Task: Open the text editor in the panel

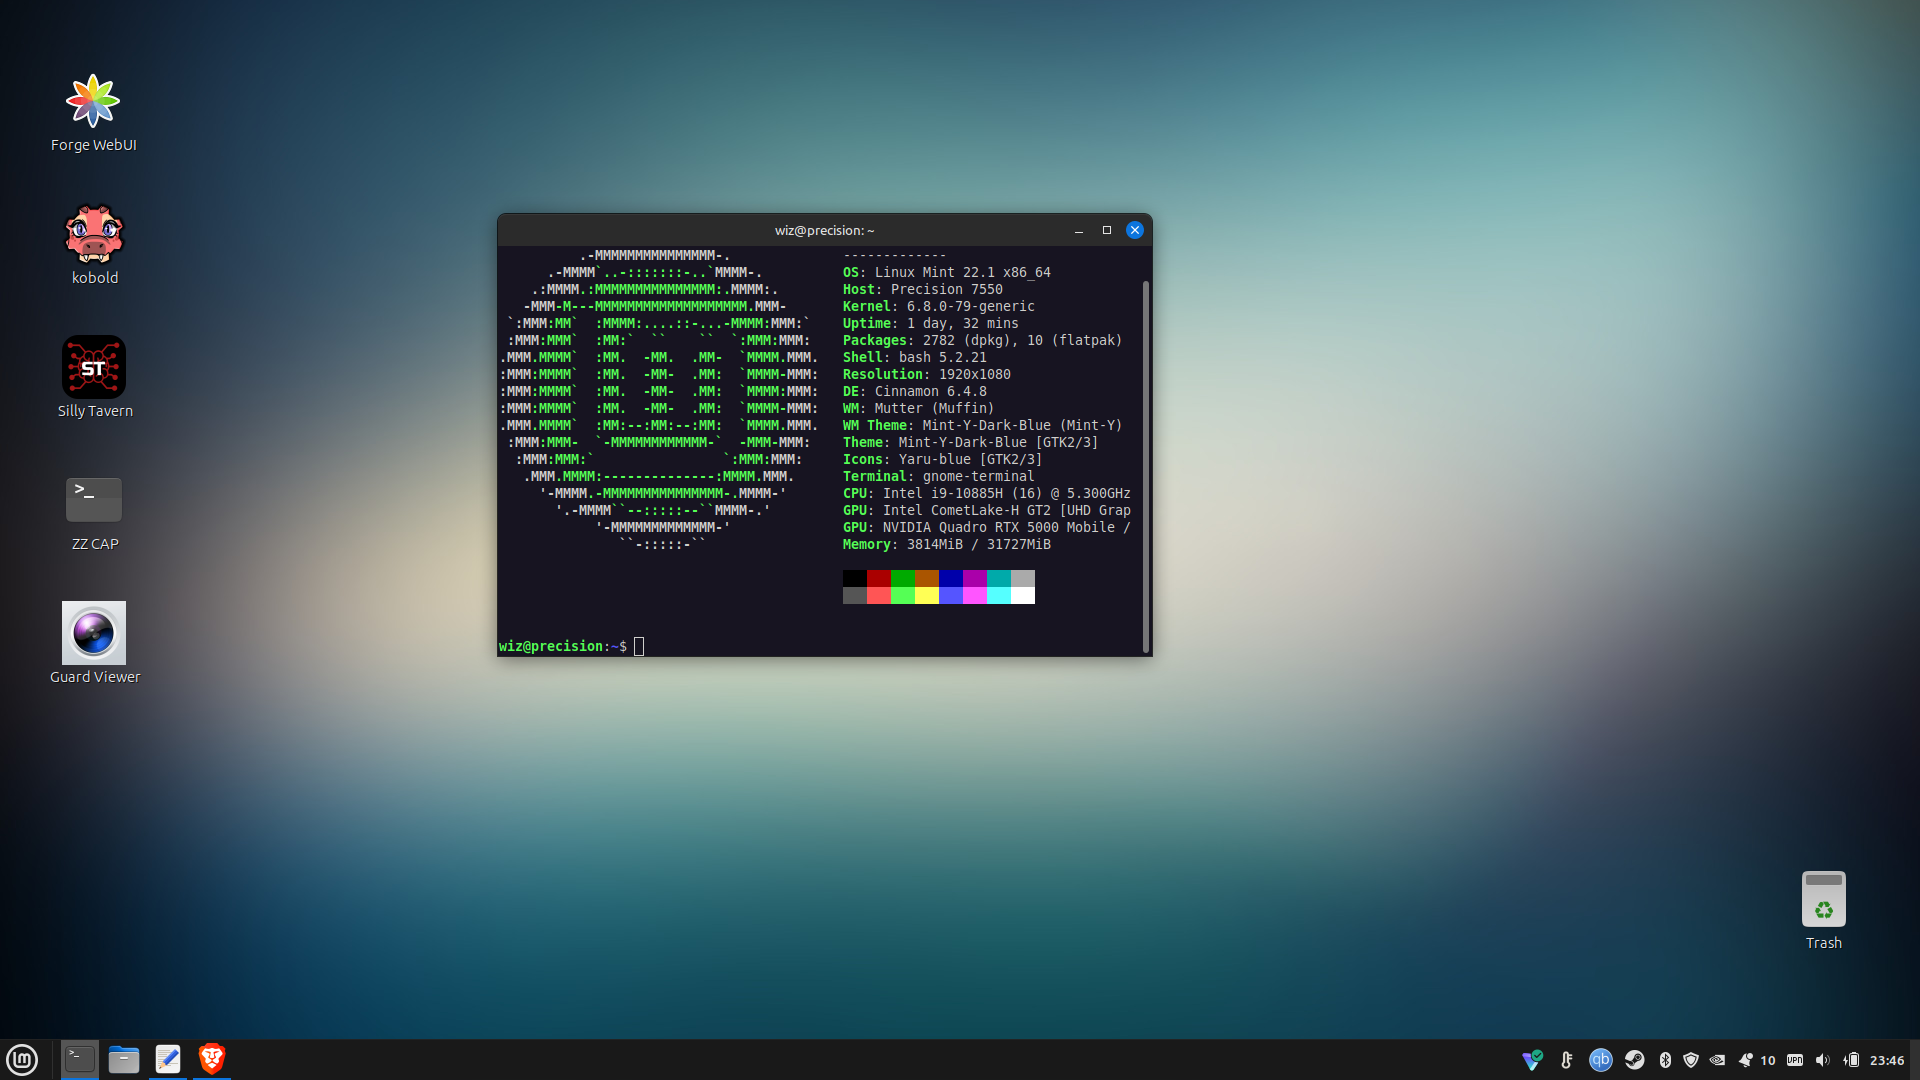Action: click(168, 1059)
